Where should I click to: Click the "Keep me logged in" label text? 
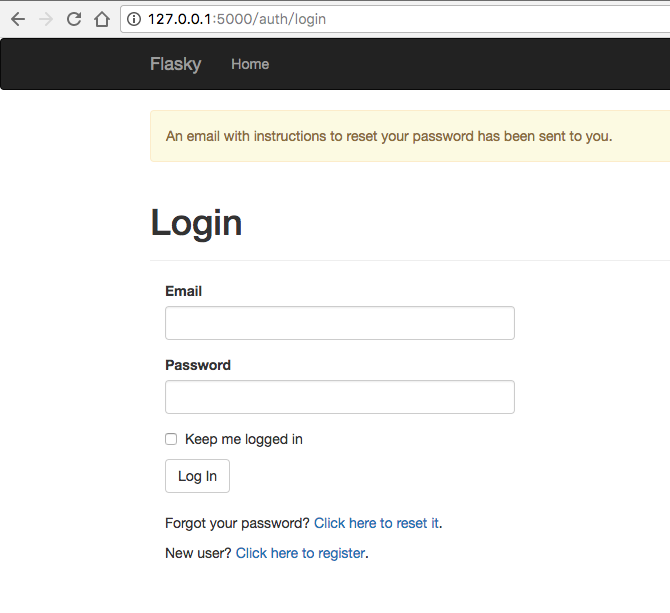[x=244, y=439]
